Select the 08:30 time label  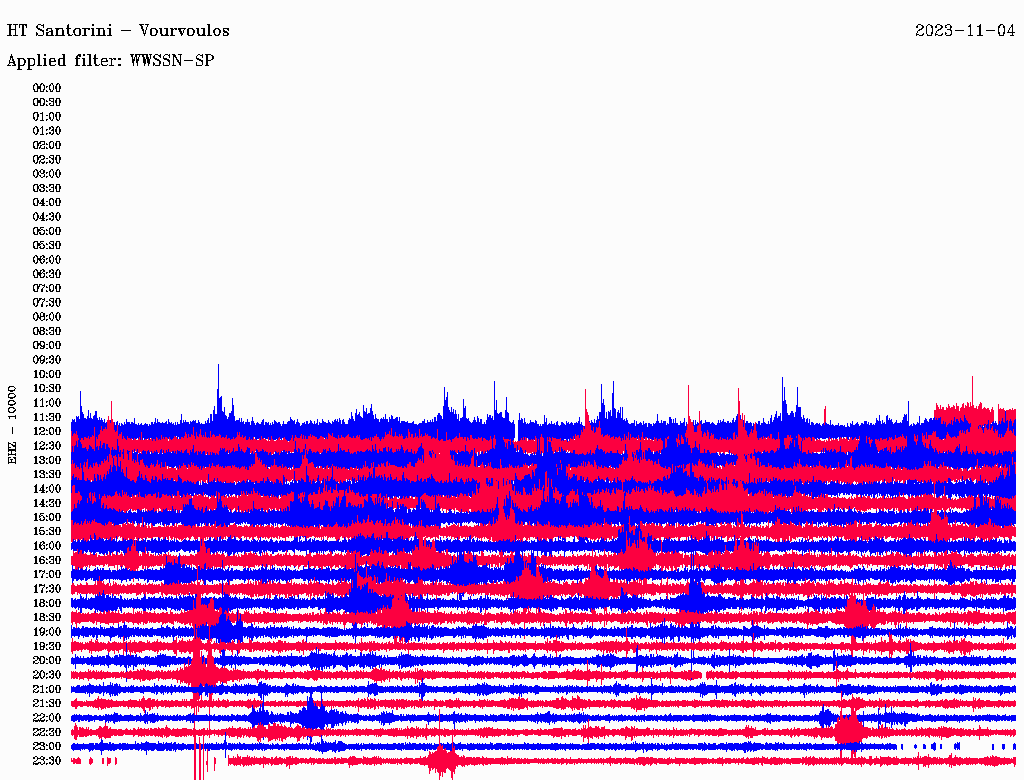[x=47, y=332]
